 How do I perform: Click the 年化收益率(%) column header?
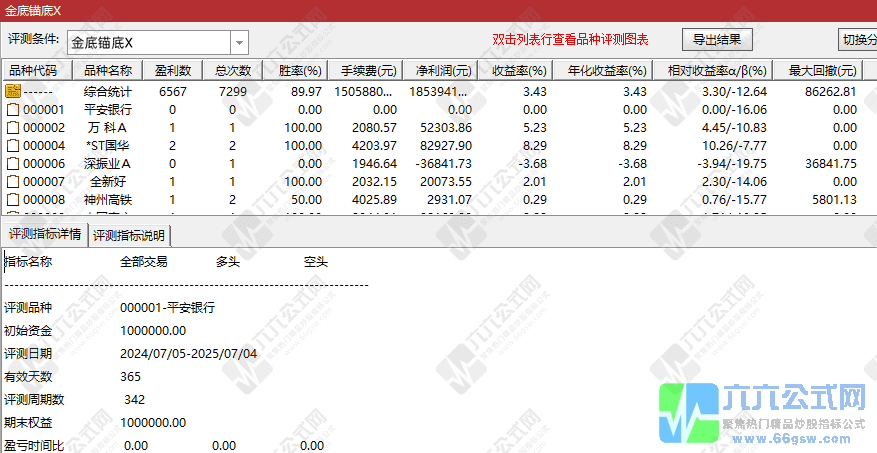coord(604,71)
